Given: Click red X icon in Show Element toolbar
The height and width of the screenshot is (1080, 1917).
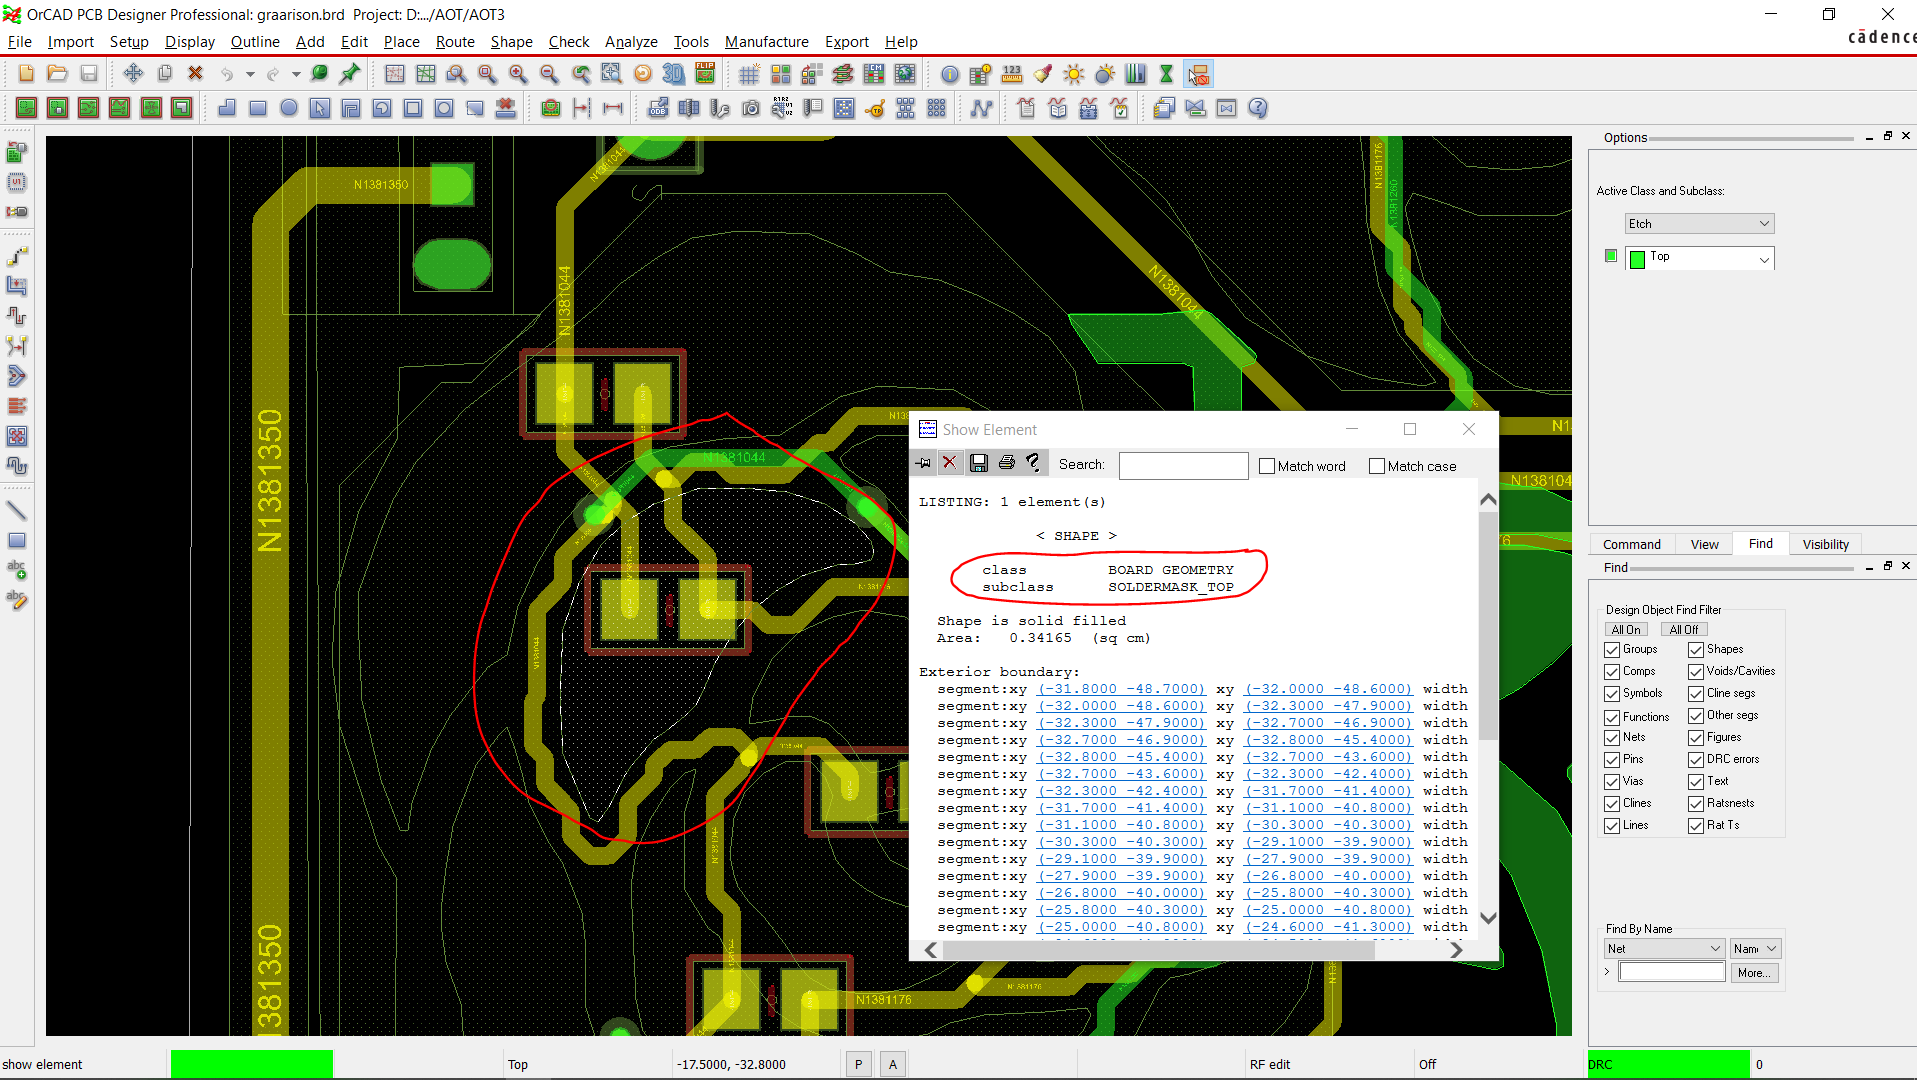Looking at the screenshot, I should click(950, 463).
